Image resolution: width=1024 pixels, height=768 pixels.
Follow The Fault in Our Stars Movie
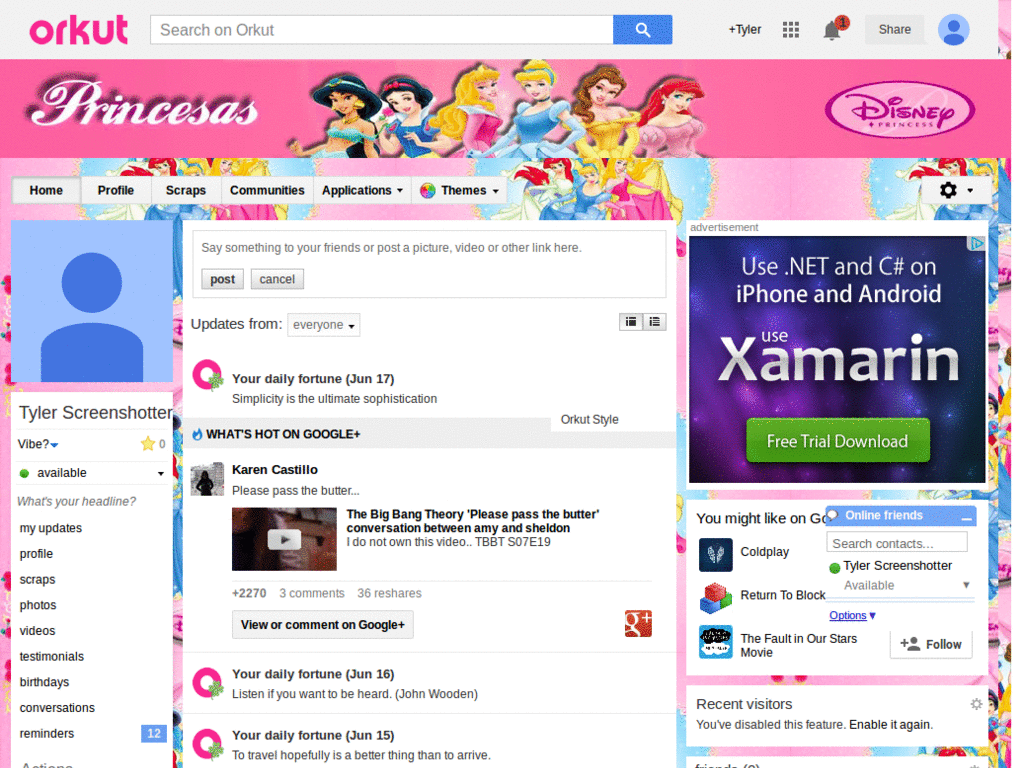pyautogui.click(x=931, y=645)
